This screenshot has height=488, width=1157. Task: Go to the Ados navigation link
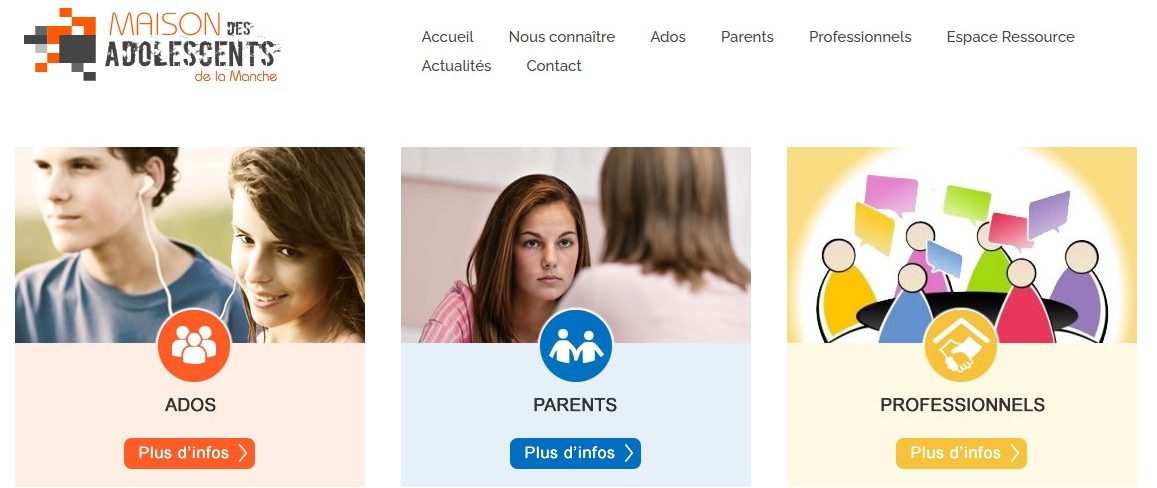click(x=668, y=37)
